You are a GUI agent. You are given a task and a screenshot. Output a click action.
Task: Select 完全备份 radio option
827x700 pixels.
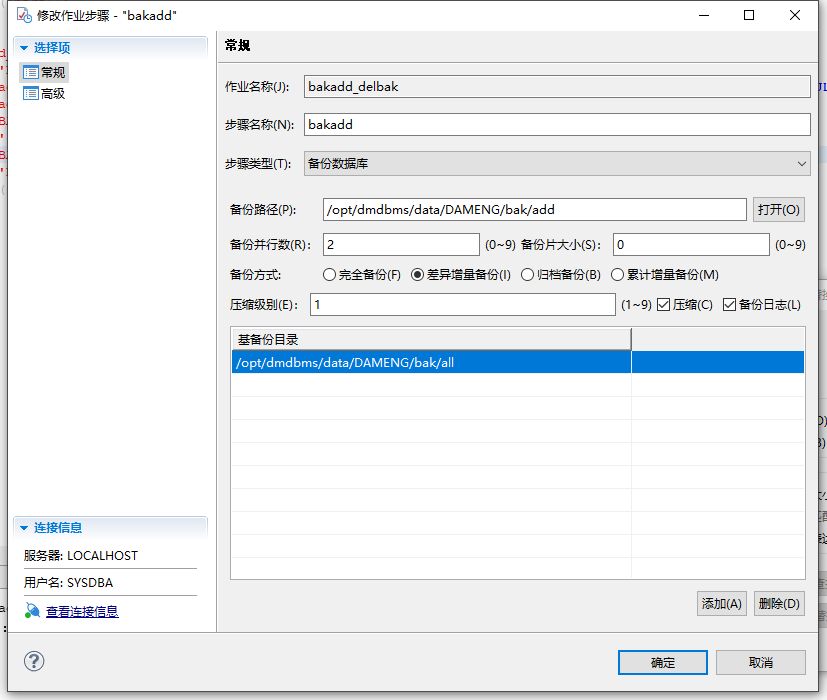click(329, 275)
